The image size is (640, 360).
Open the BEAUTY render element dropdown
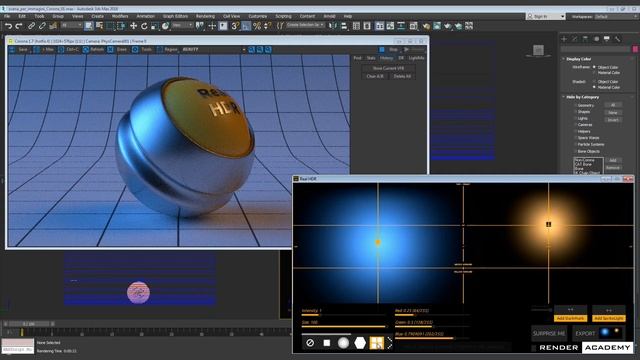[x=213, y=49]
